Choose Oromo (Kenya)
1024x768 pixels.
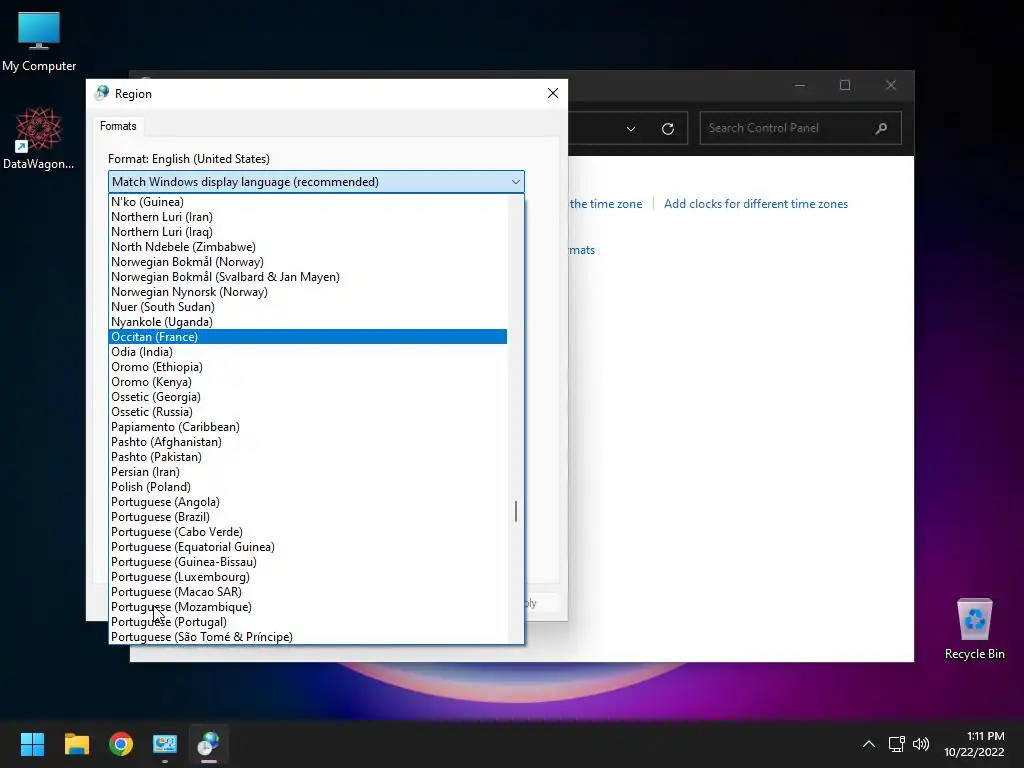(x=308, y=382)
